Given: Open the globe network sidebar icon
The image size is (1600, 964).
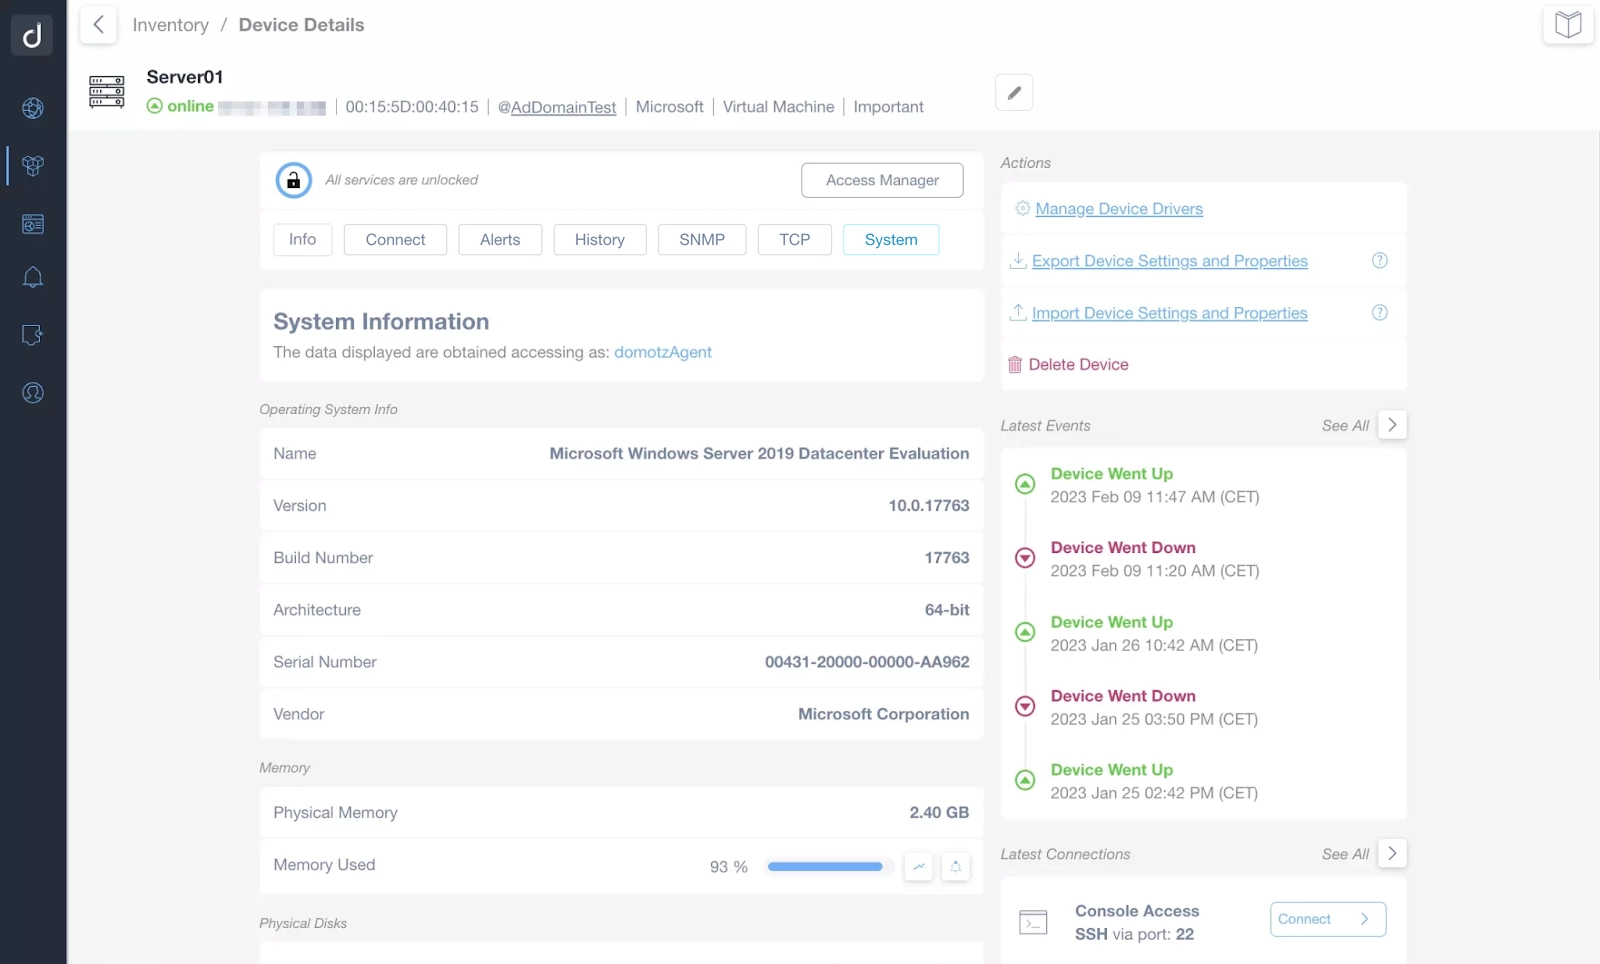Looking at the screenshot, I should click(33, 108).
